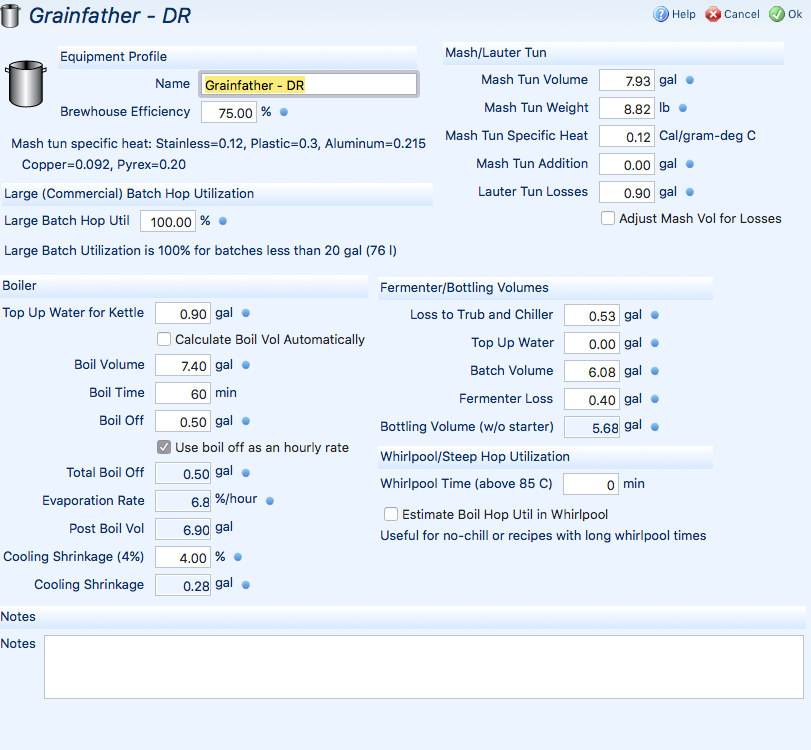Edit the Mash Tun Weight field
Screen dimensions: 811x750
627,108
